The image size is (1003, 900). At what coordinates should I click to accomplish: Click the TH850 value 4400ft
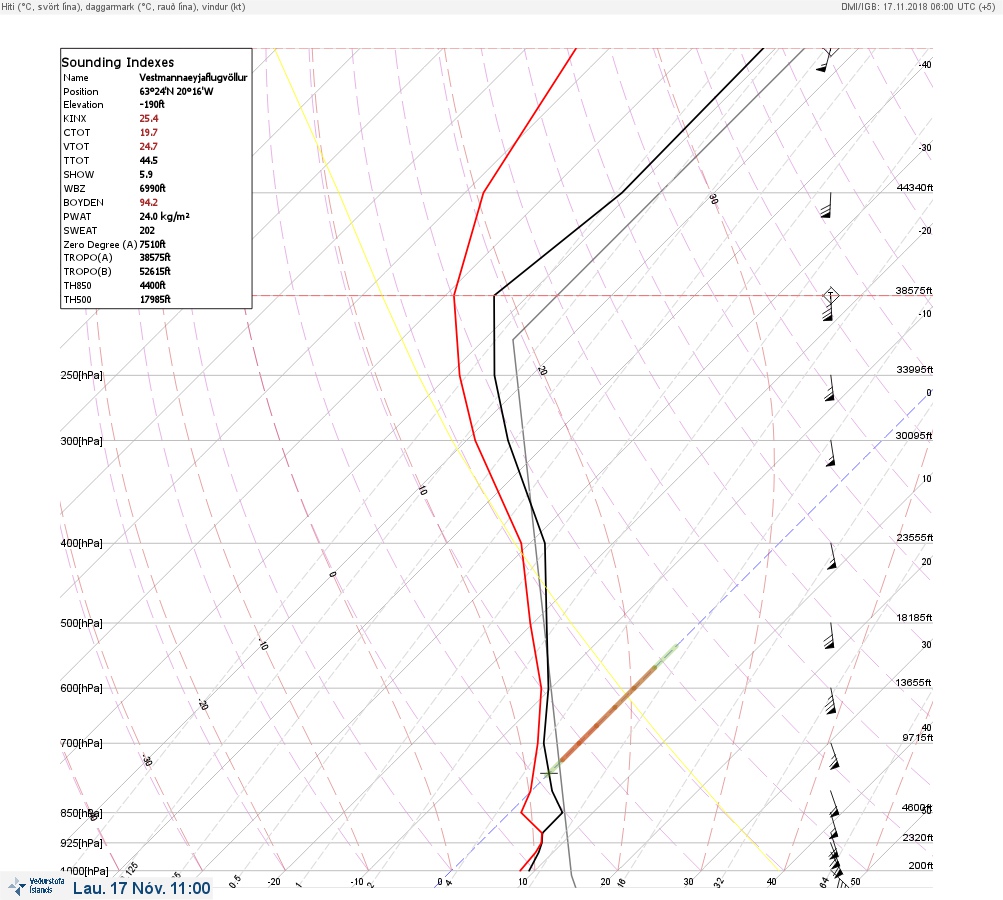[x=152, y=285]
